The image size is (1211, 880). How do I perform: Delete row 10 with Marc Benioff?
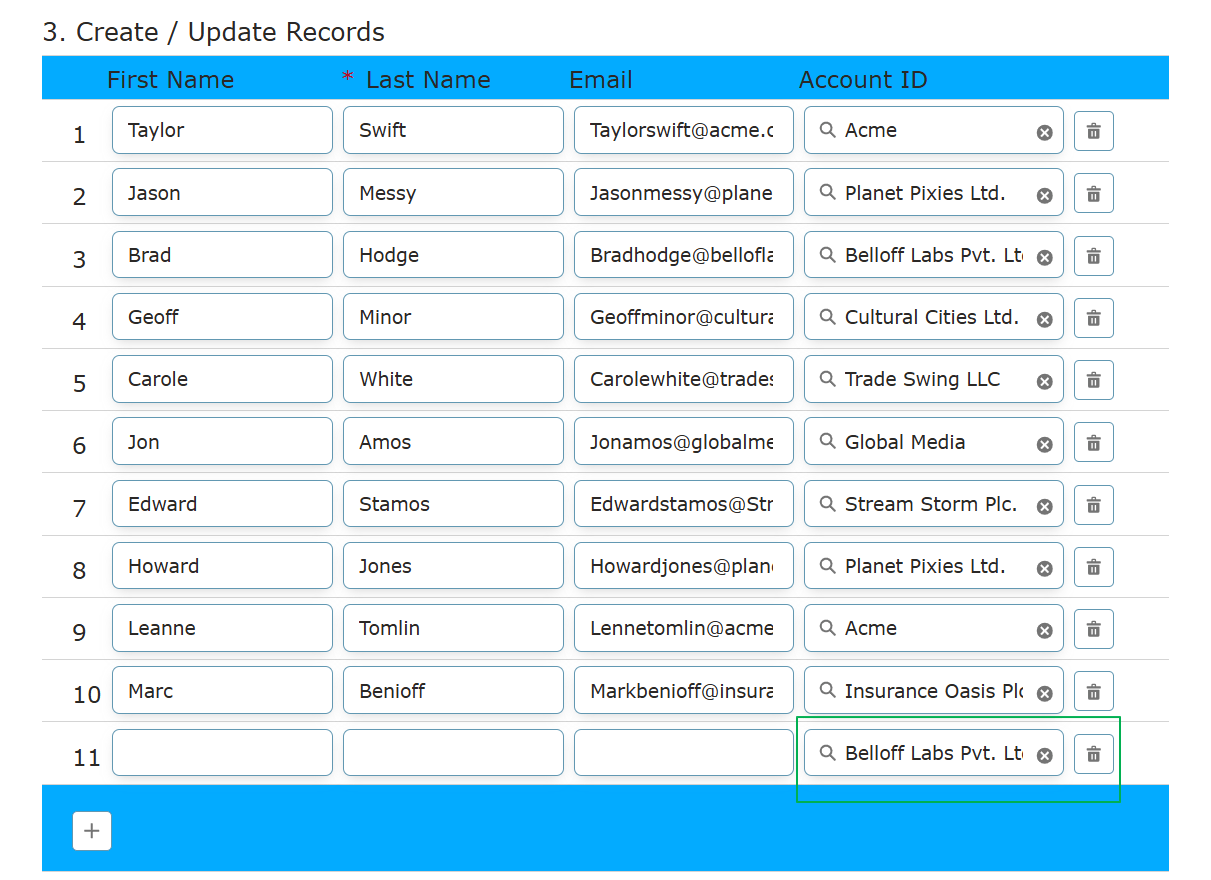[x=1093, y=691]
